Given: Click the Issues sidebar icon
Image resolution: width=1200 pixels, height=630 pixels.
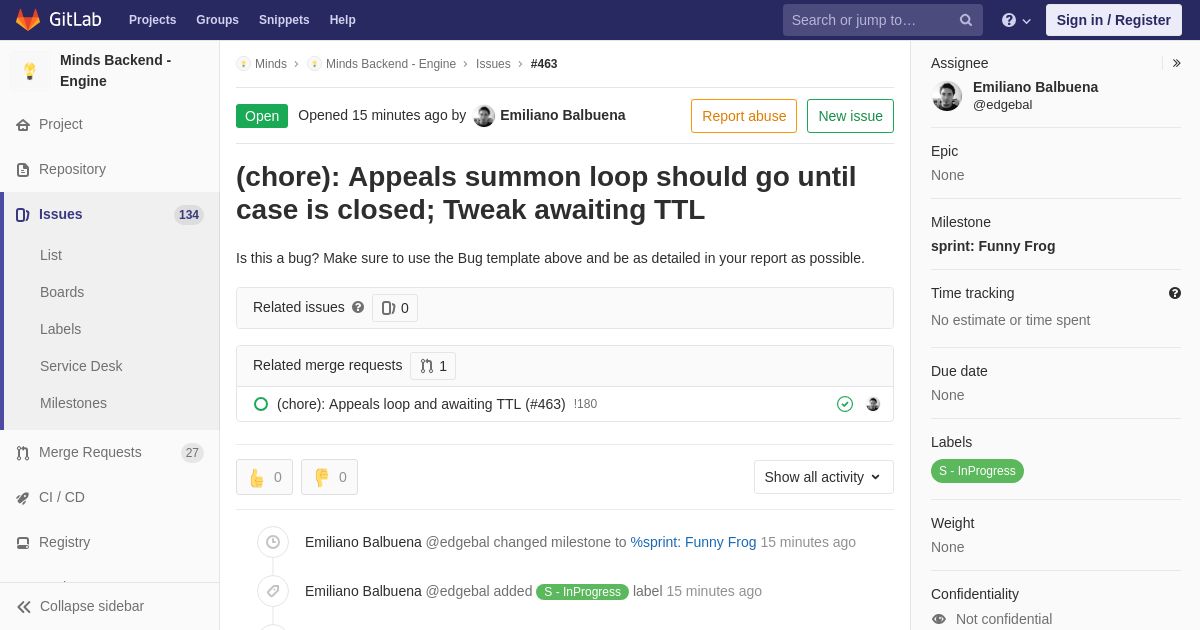Looking at the screenshot, I should click(x=23, y=215).
